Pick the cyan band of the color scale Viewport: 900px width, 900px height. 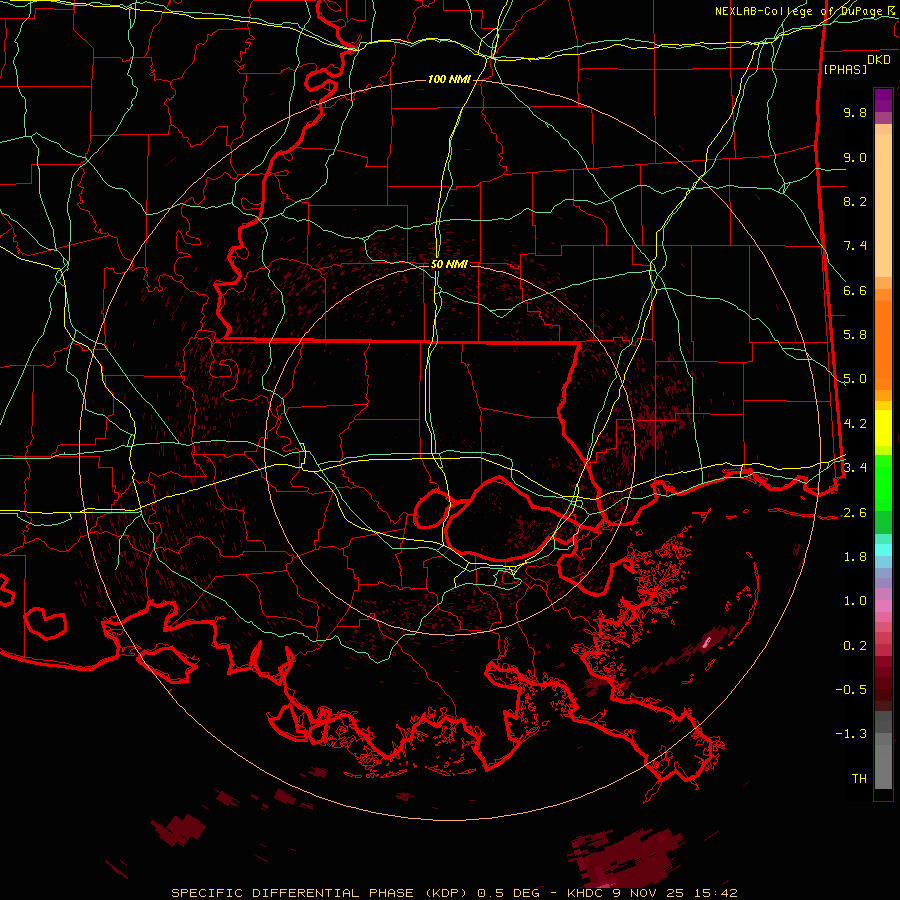(x=883, y=550)
